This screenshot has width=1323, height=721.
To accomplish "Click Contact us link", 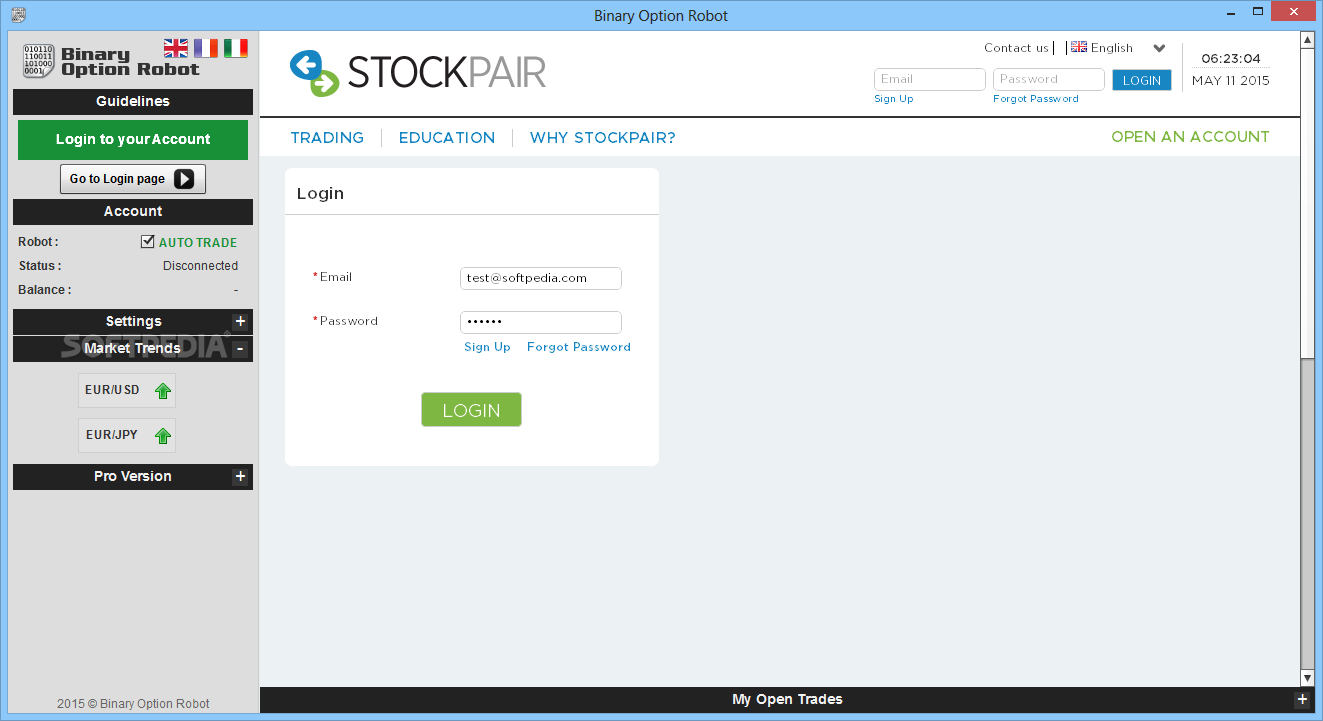I will [1016, 48].
